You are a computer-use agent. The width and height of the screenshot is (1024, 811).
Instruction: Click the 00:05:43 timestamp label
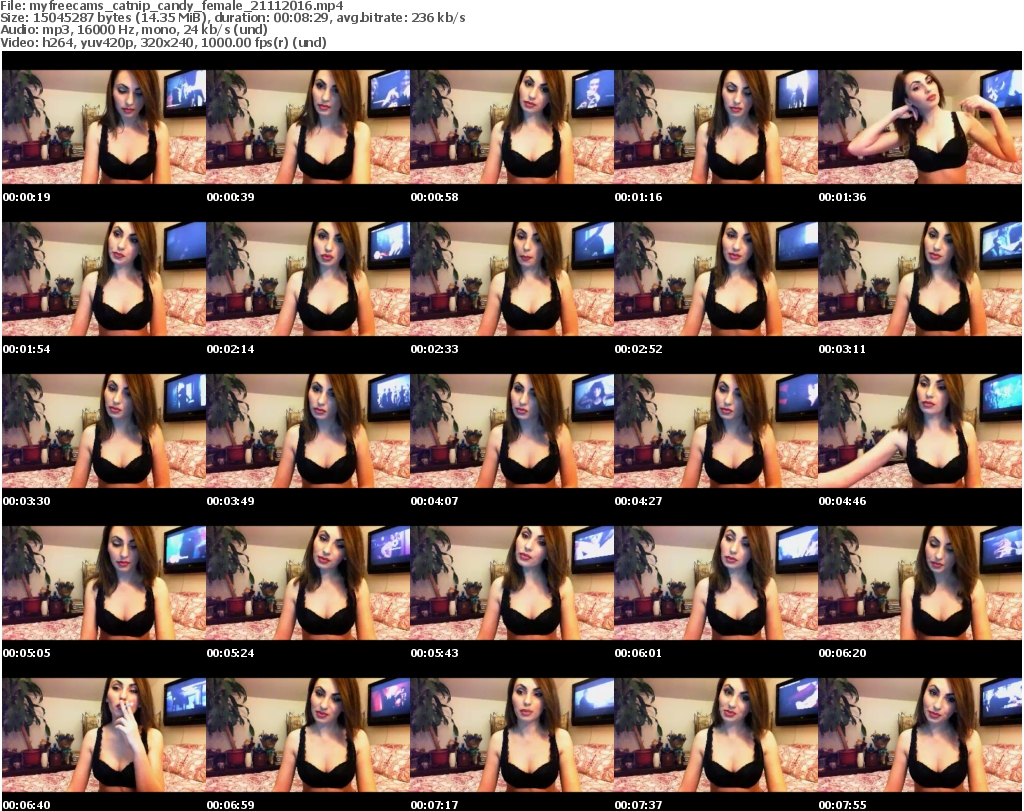(x=434, y=653)
